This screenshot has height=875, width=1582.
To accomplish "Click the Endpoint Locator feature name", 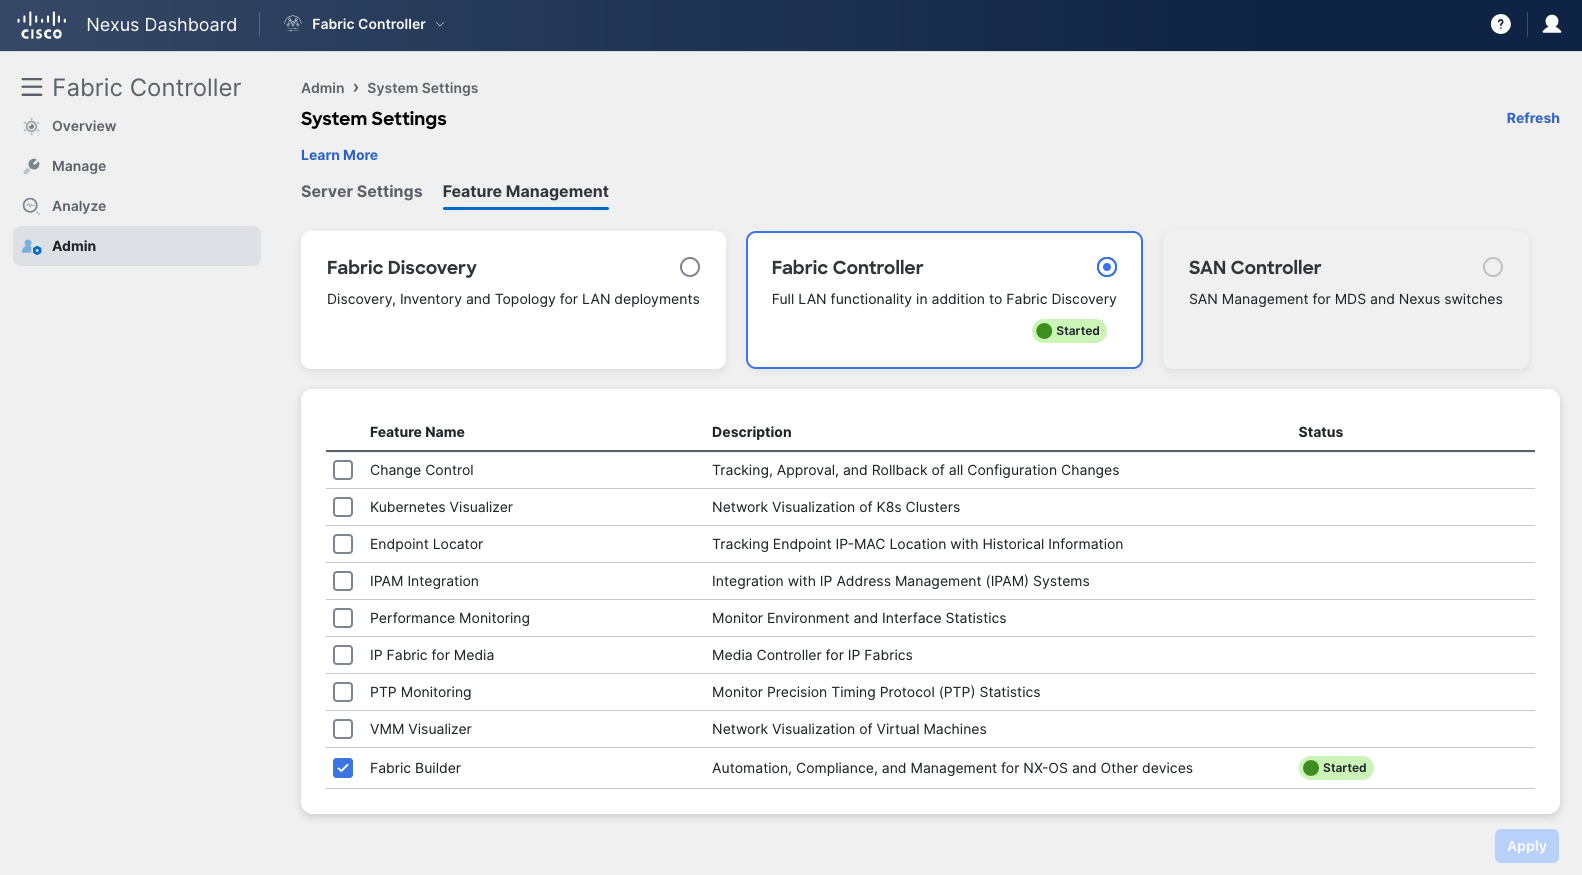I will point(426,544).
